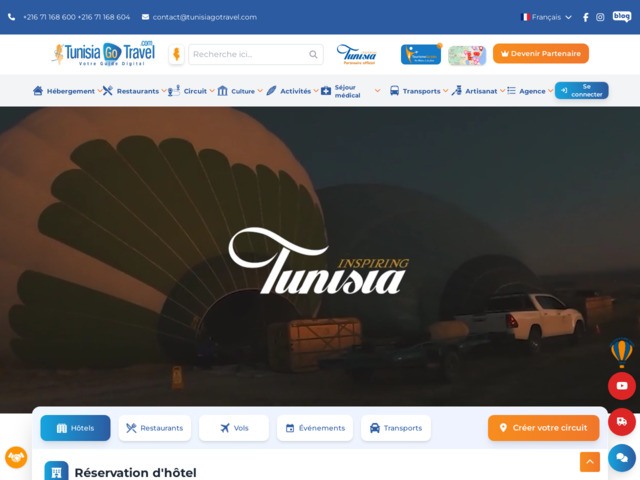
Task: Click Devenir Partenaire button
Action: 541,53
